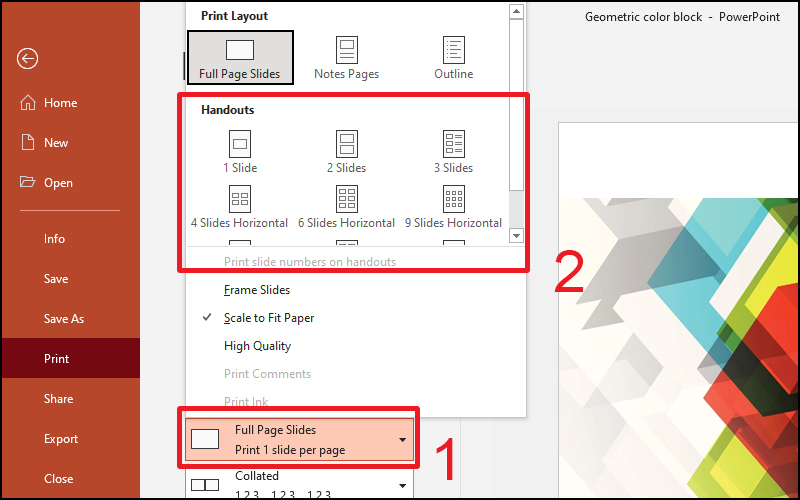800x500 pixels.
Task: Select Full Page Slides print layout
Action: coord(240,58)
